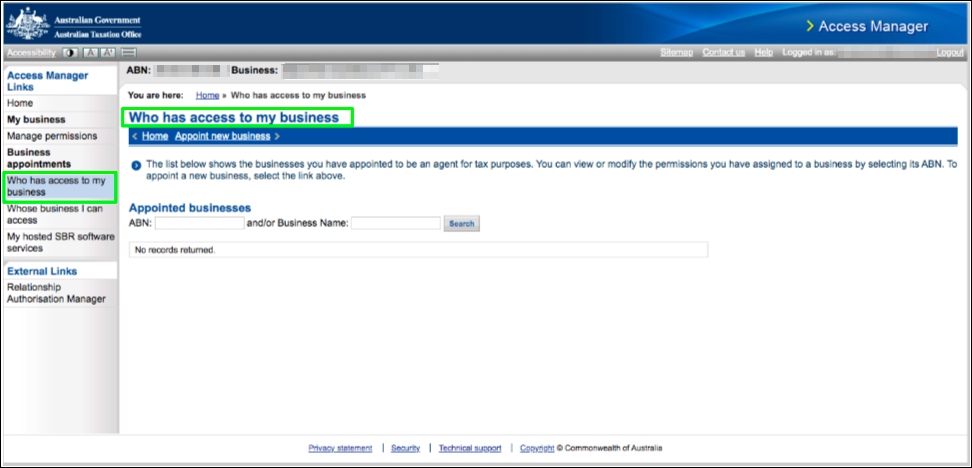Open Whose business I can access
Screen dimensions: 972x468
tap(55, 215)
